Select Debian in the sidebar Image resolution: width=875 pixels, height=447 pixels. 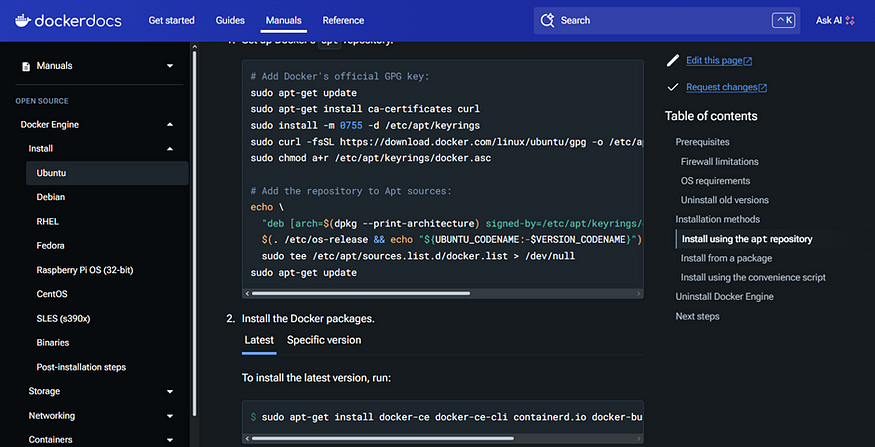[51, 197]
